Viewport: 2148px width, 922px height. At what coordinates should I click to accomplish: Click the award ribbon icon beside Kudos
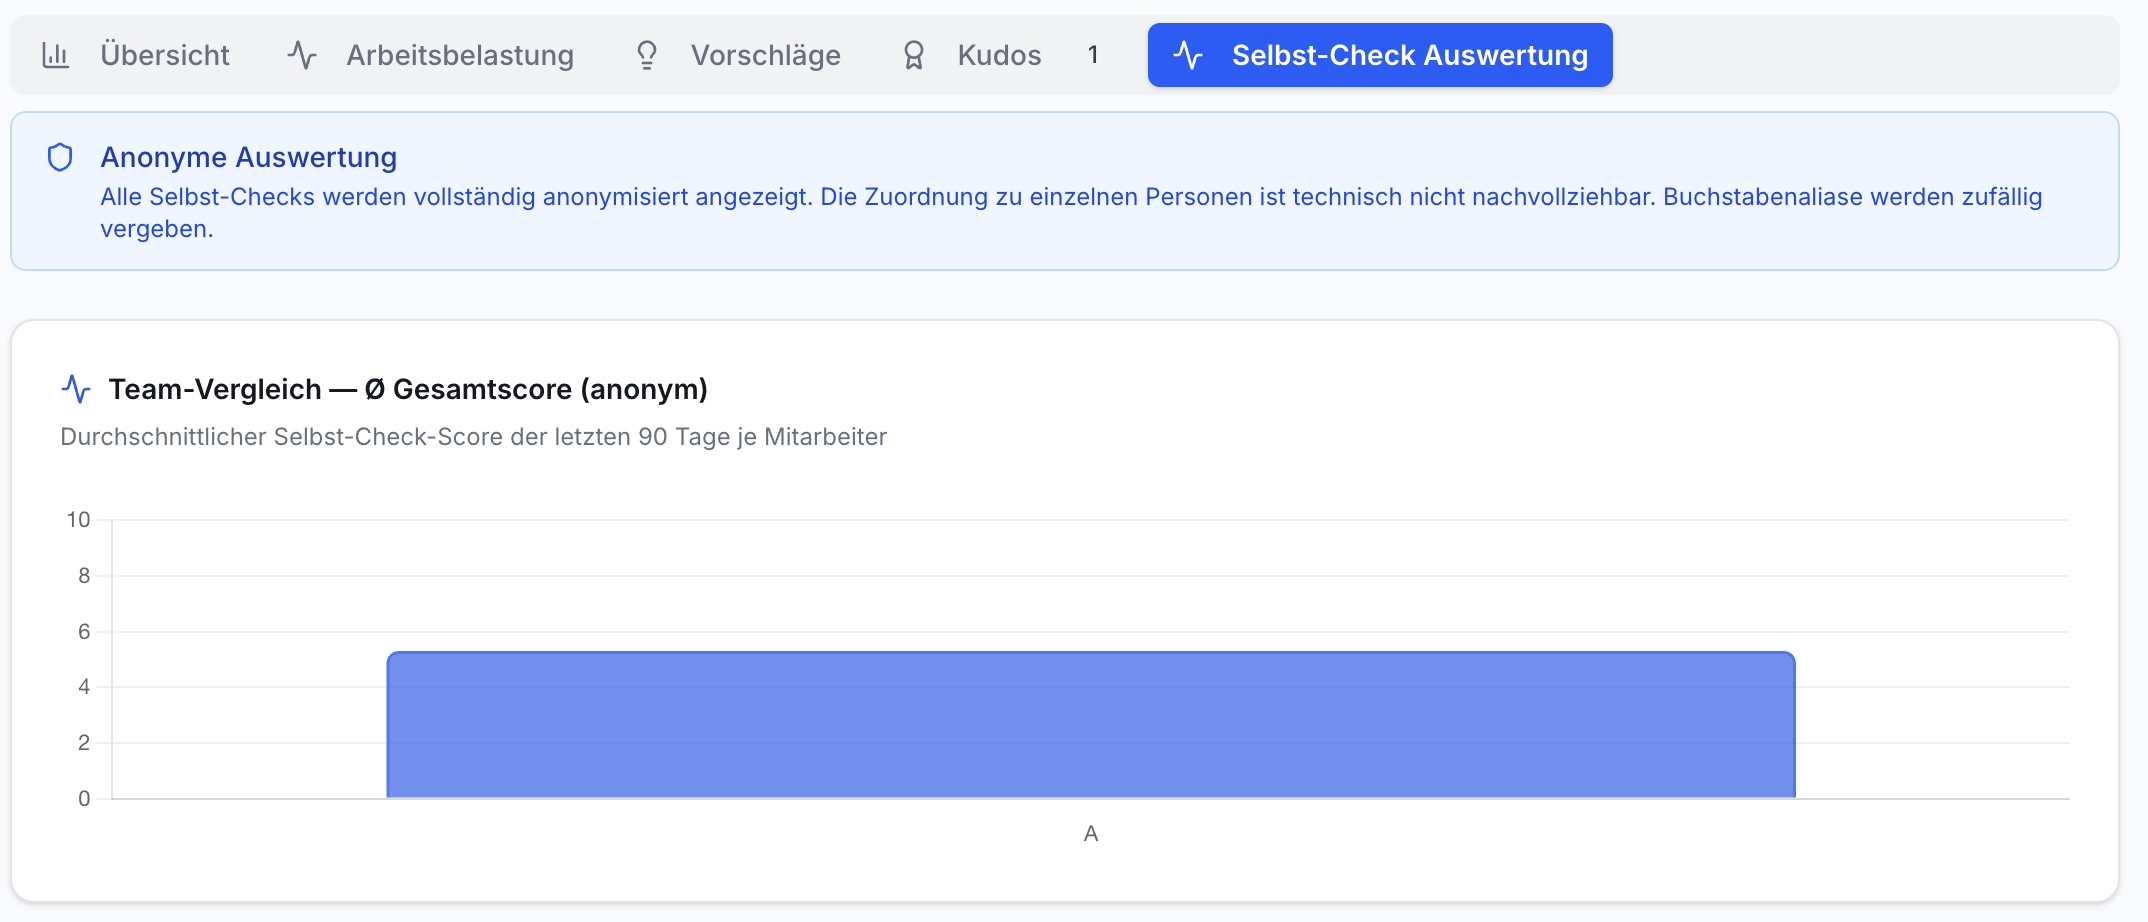click(914, 55)
